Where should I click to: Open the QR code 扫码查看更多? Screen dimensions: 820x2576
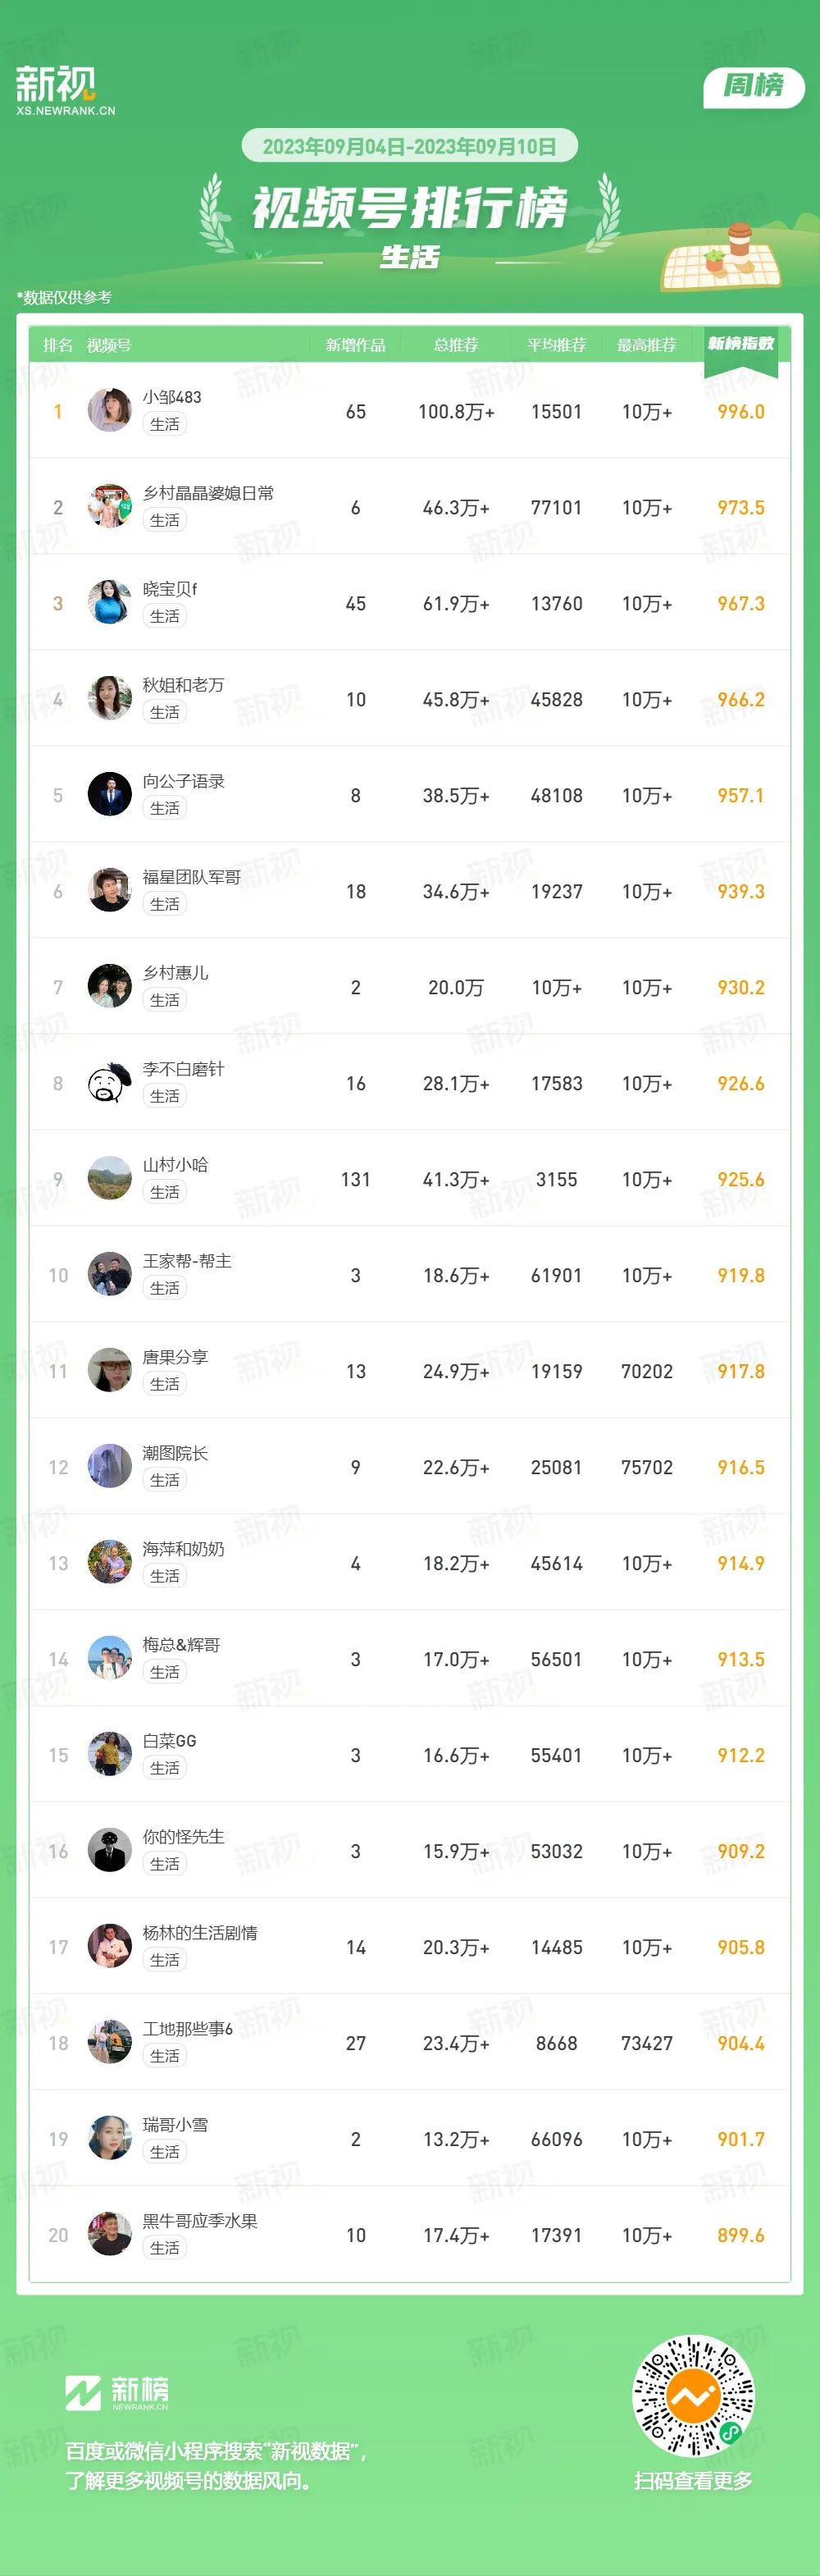[693, 2396]
